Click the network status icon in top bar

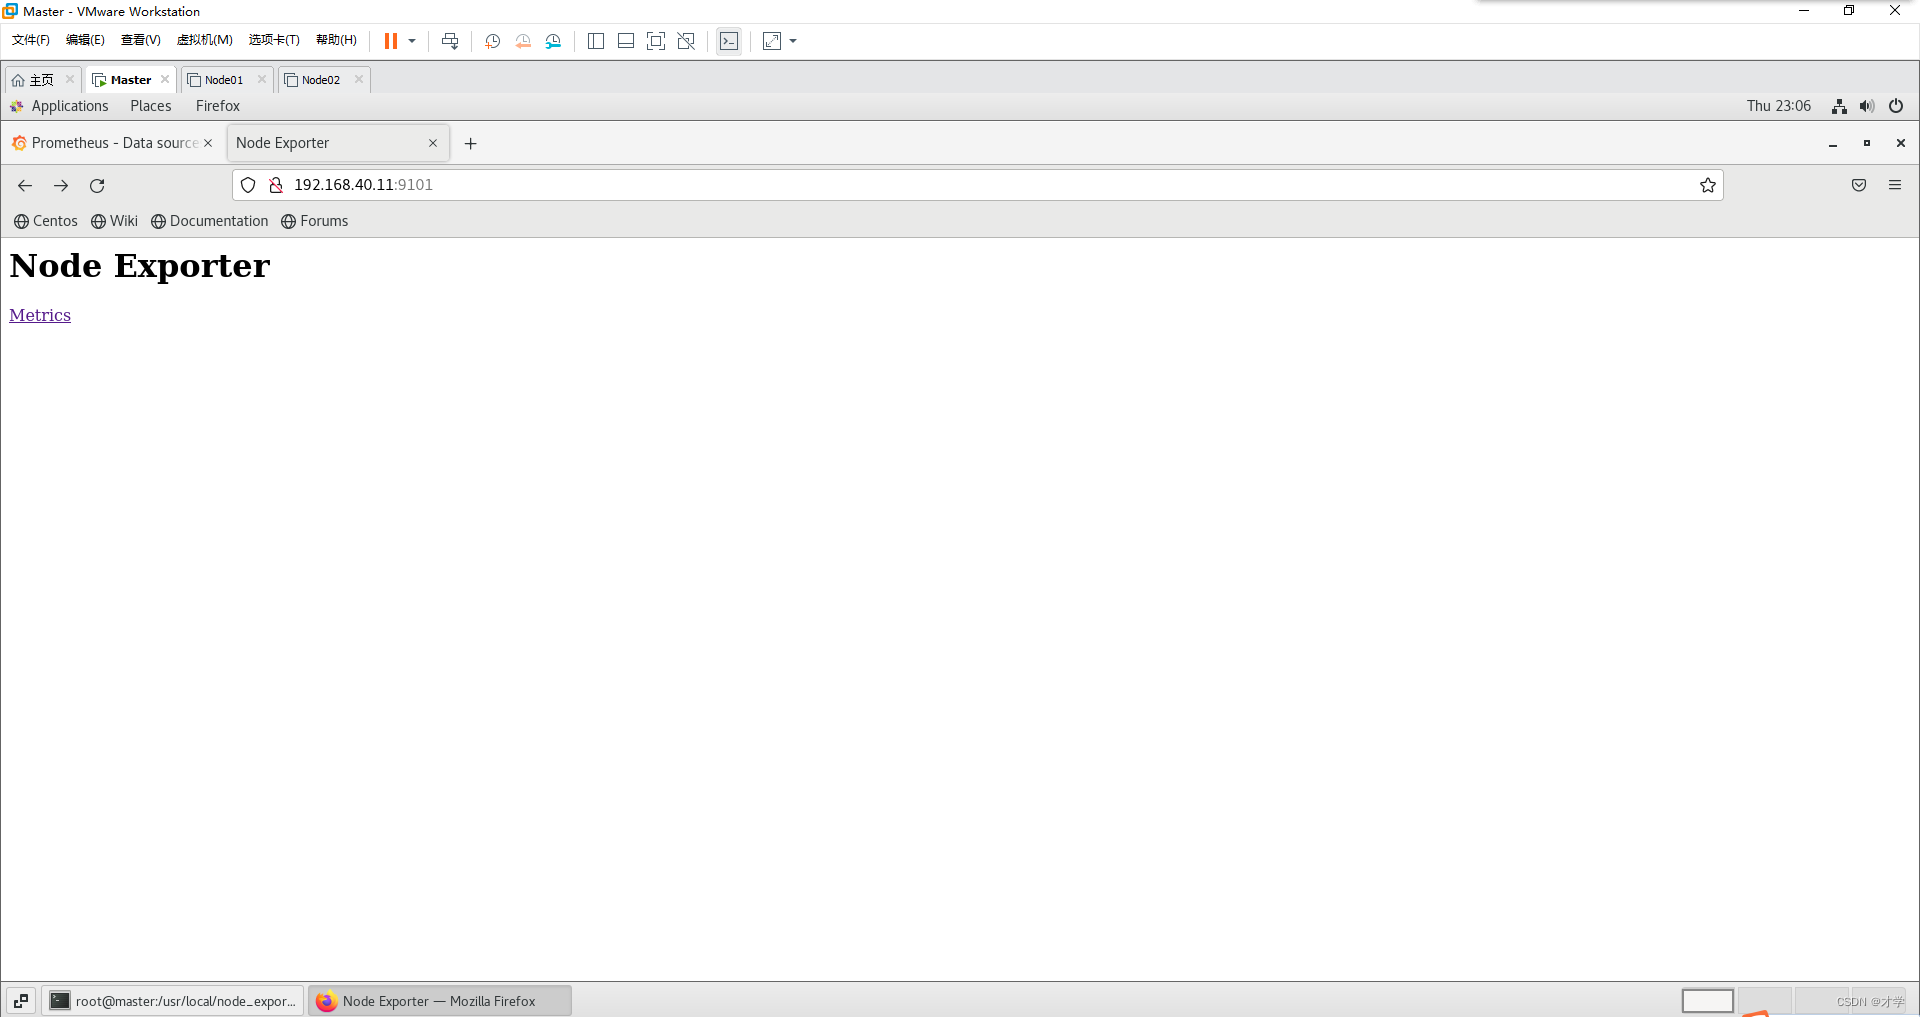(1839, 106)
